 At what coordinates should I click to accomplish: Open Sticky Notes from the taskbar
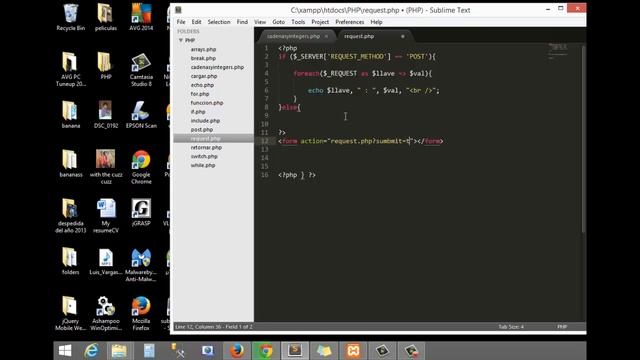pyautogui.click(x=324, y=351)
